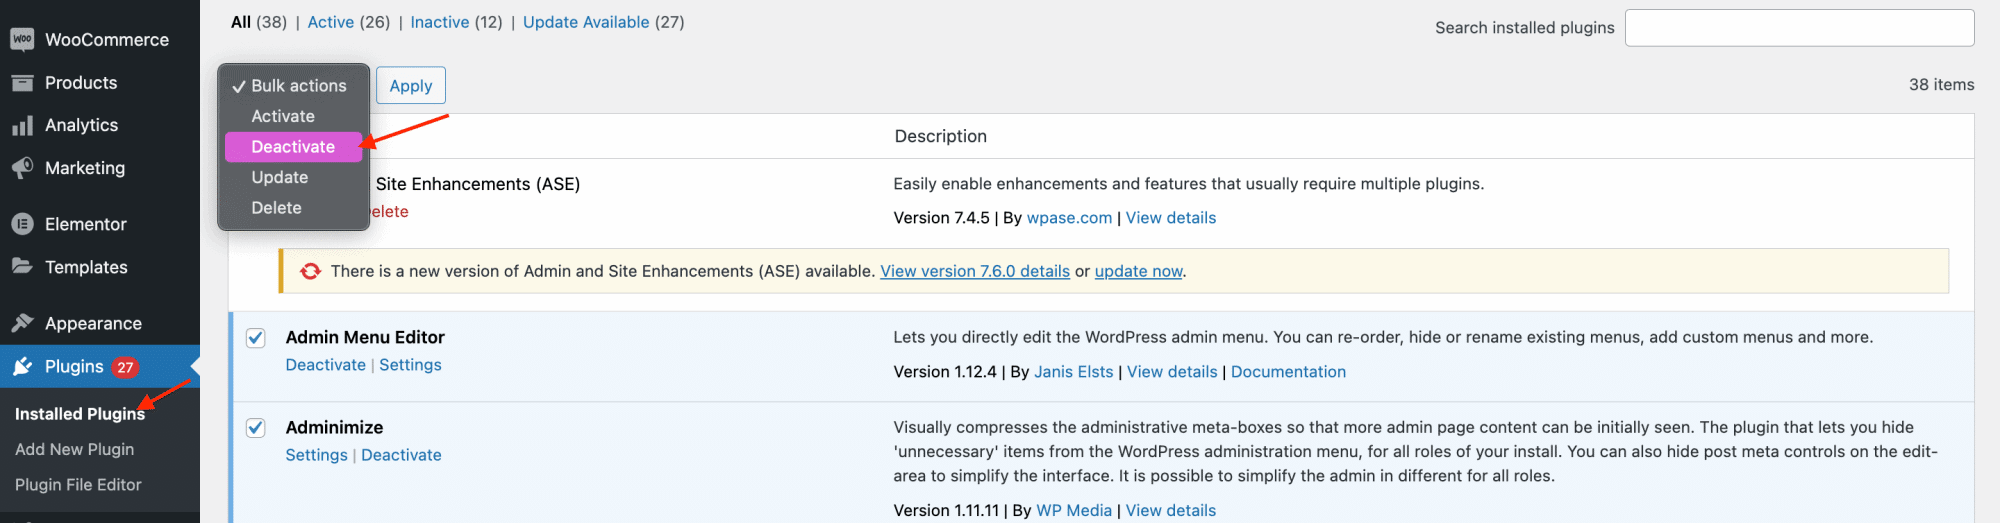Select Activate from the bulk actions list

[x=293, y=116]
